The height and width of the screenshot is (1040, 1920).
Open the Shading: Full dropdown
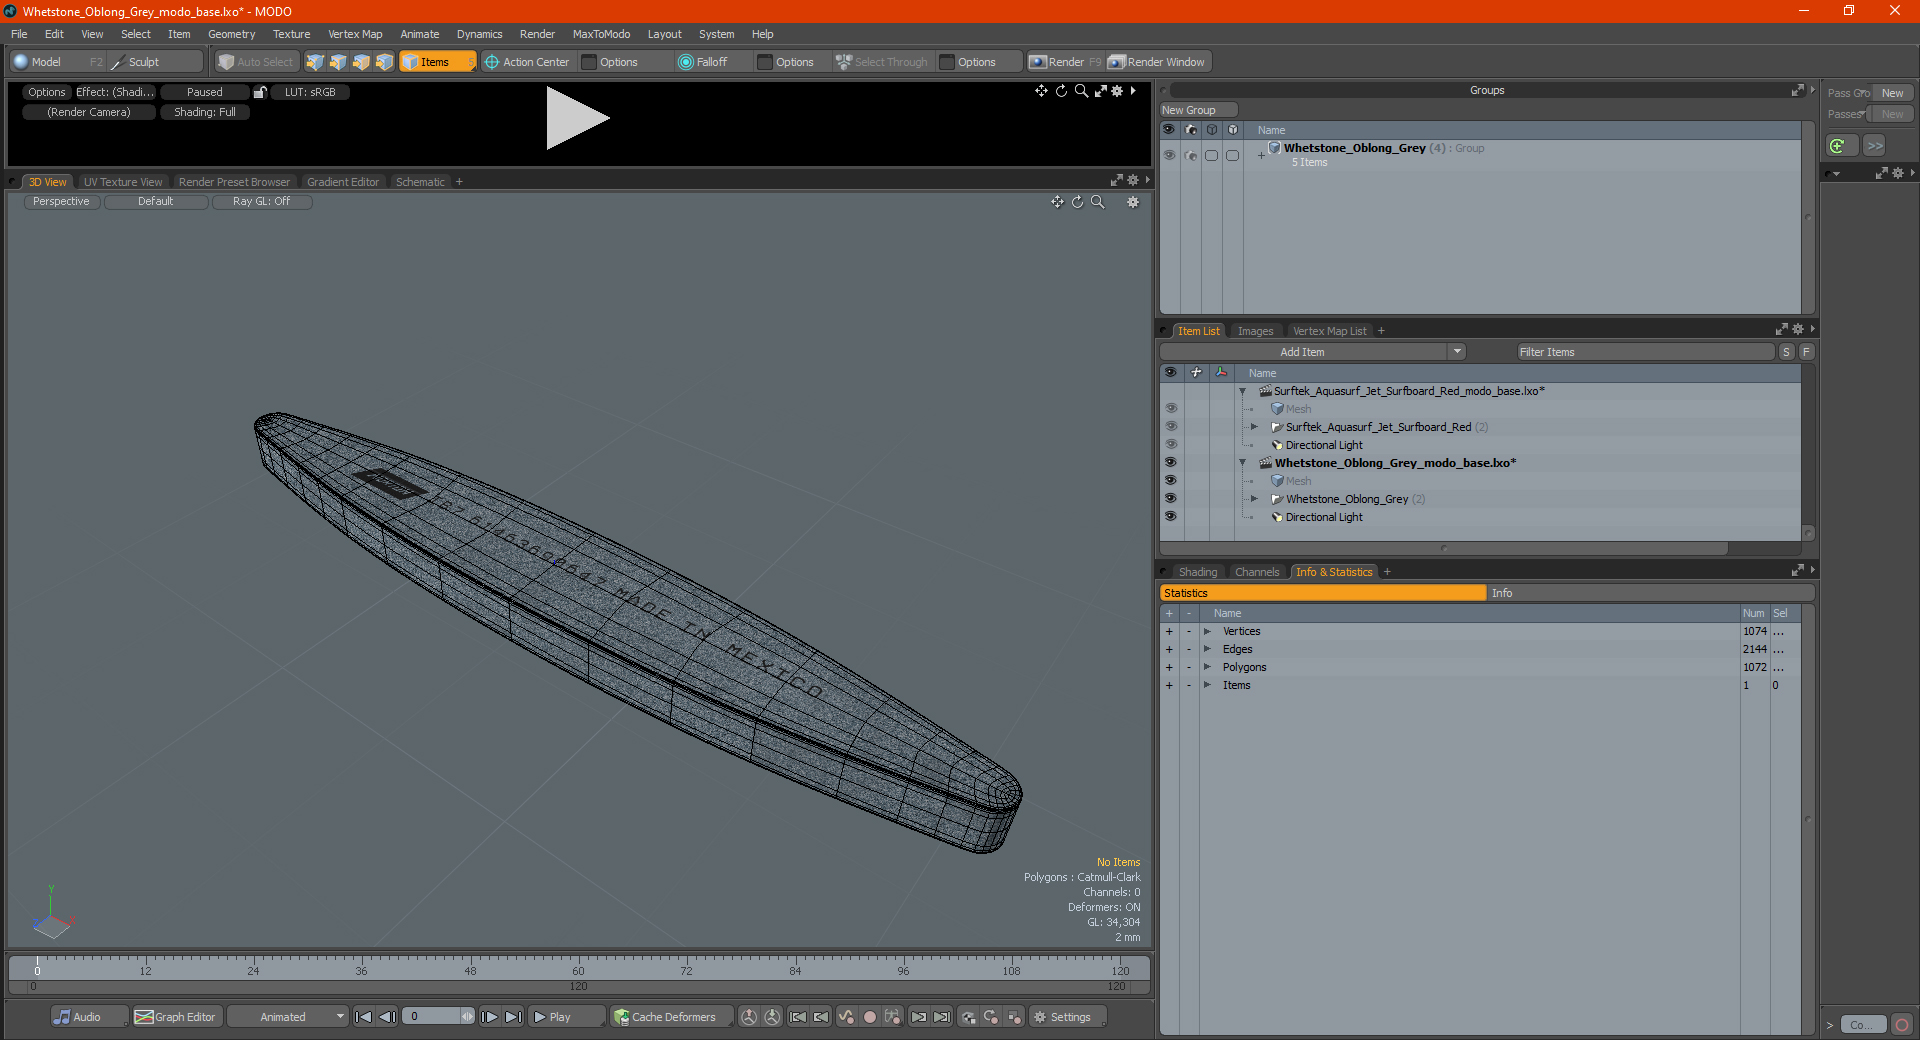coord(205,112)
